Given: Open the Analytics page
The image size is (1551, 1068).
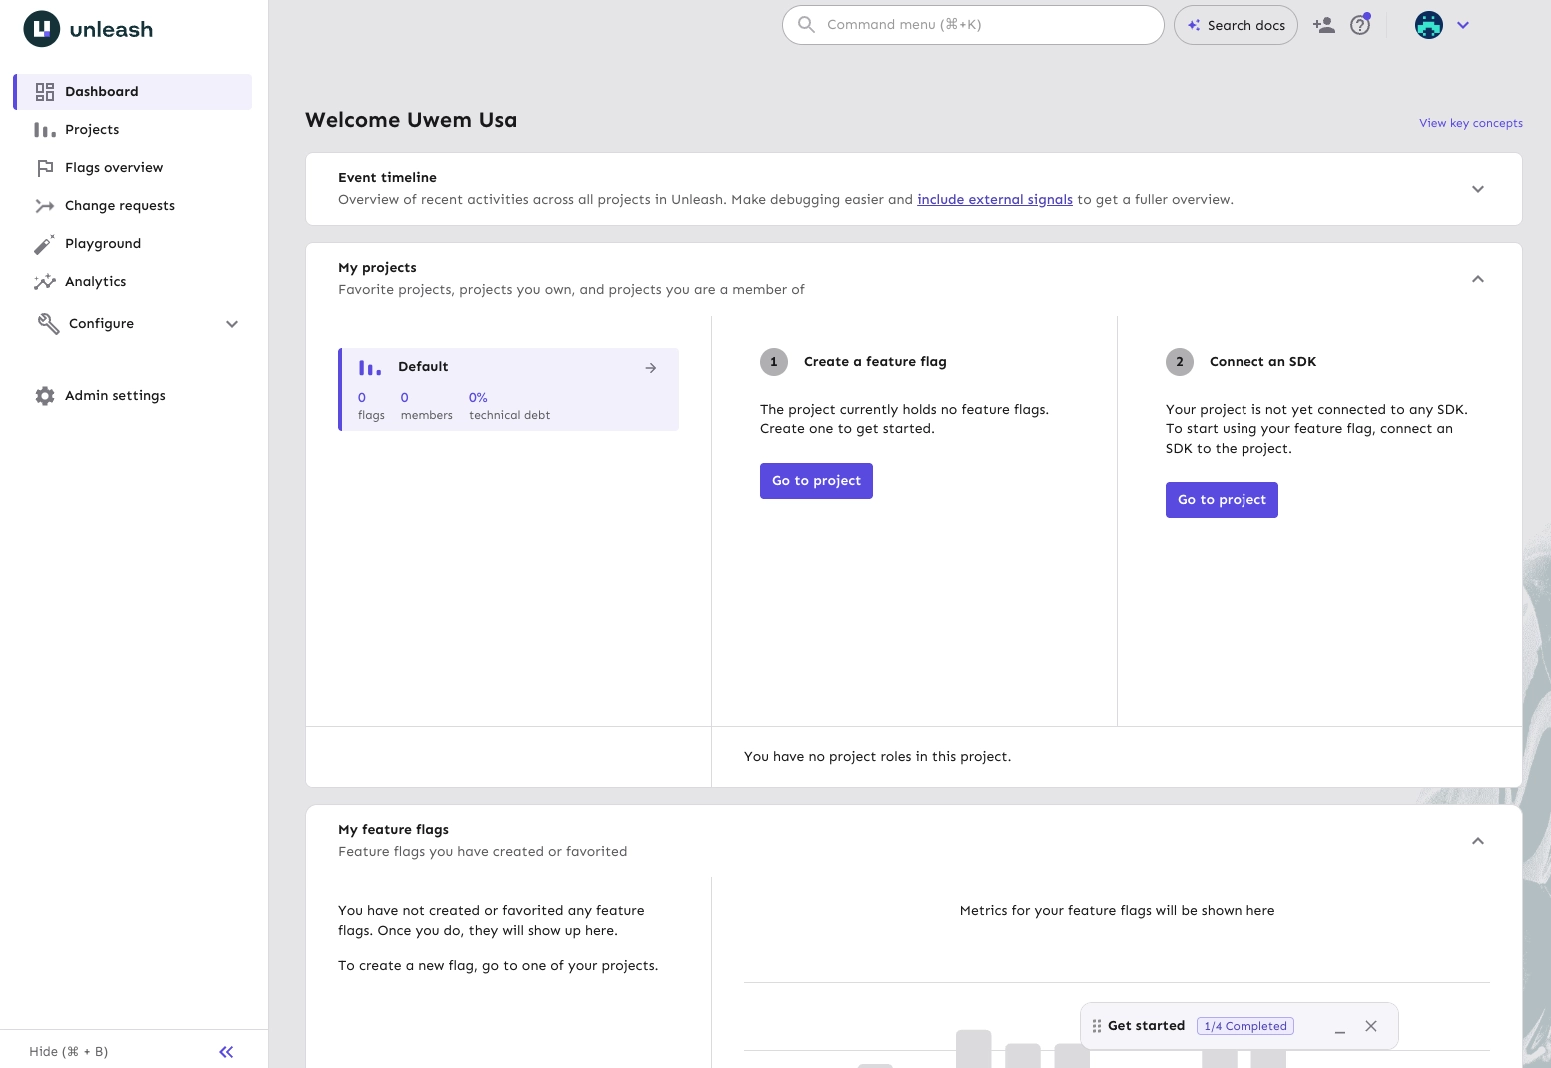Looking at the screenshot, I should pos(133,282).
